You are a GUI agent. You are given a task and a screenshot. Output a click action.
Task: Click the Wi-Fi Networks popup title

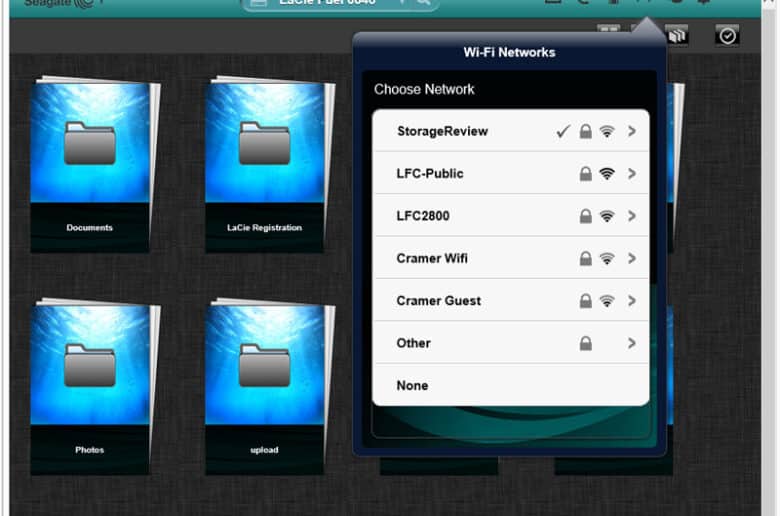click(509, 52)
